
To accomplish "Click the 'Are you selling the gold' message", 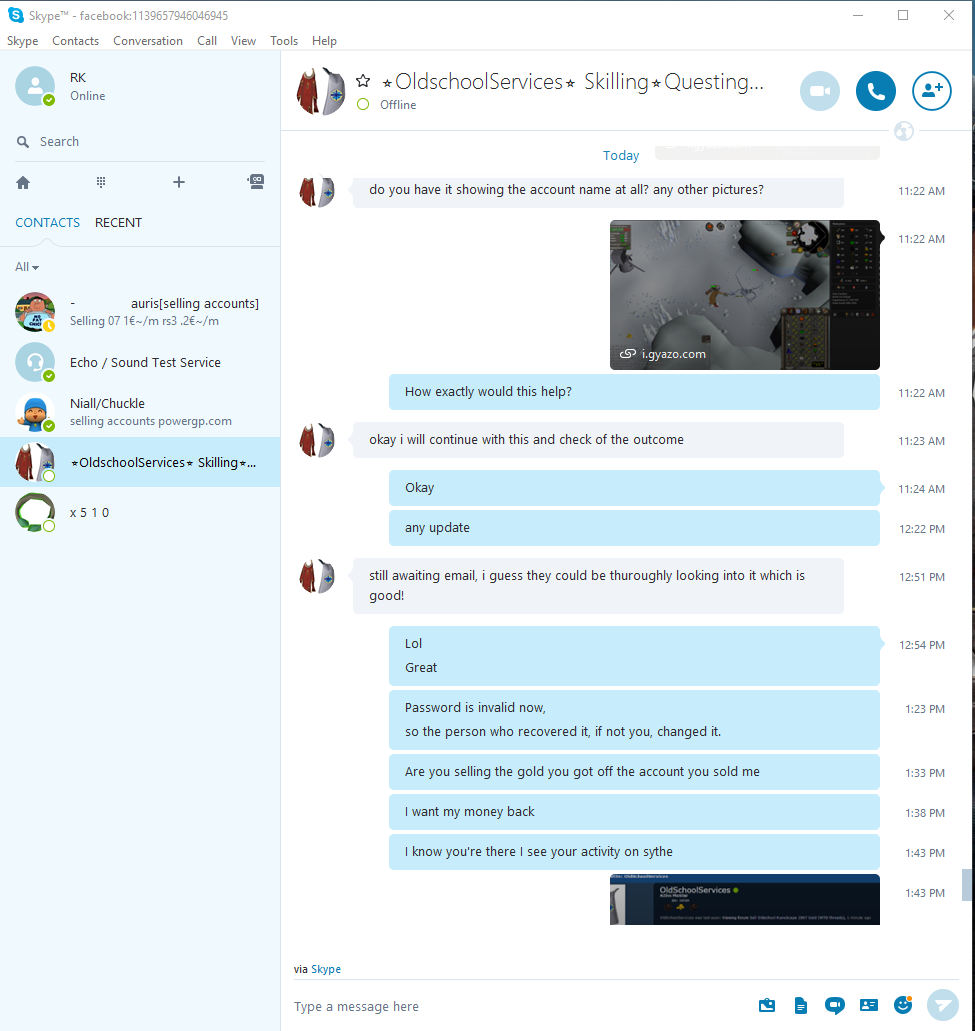I will pyautogui.click(x=634, y=772).
